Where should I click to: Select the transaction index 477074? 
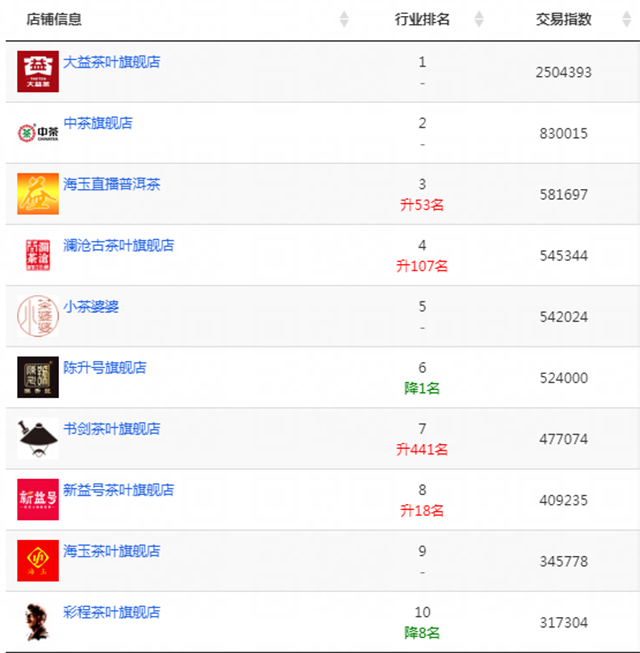point(564,439)
